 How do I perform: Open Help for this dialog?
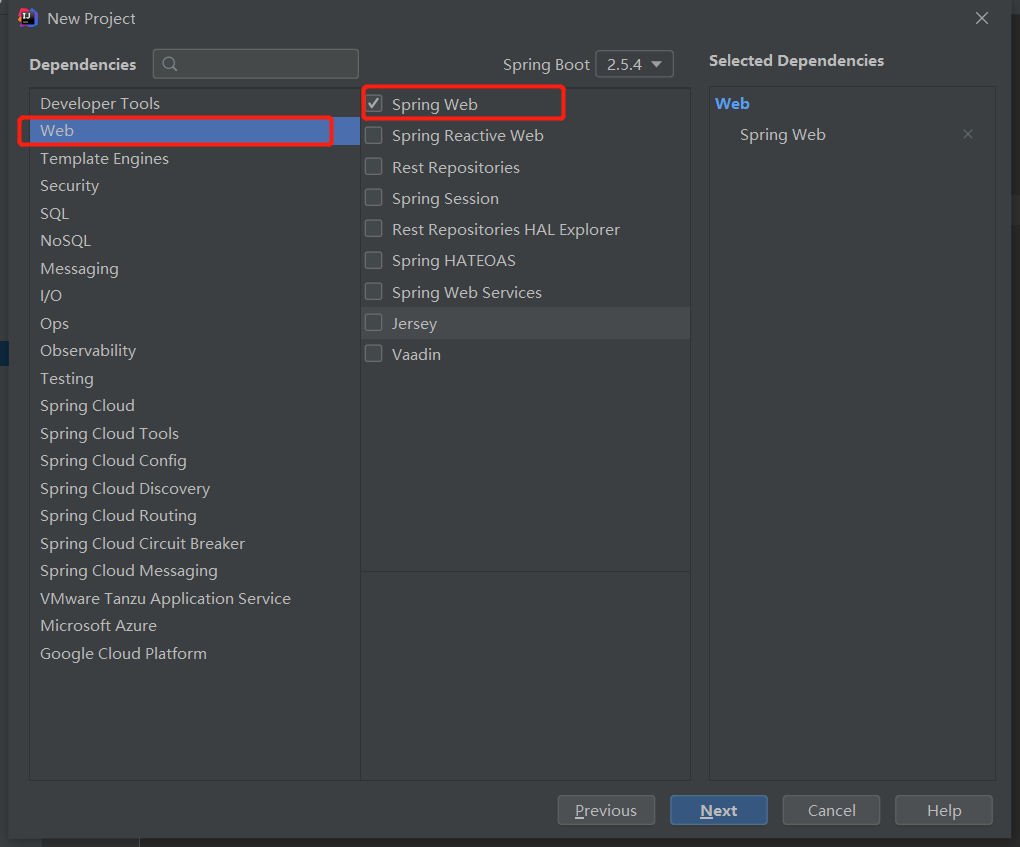(x=944, y=810)
